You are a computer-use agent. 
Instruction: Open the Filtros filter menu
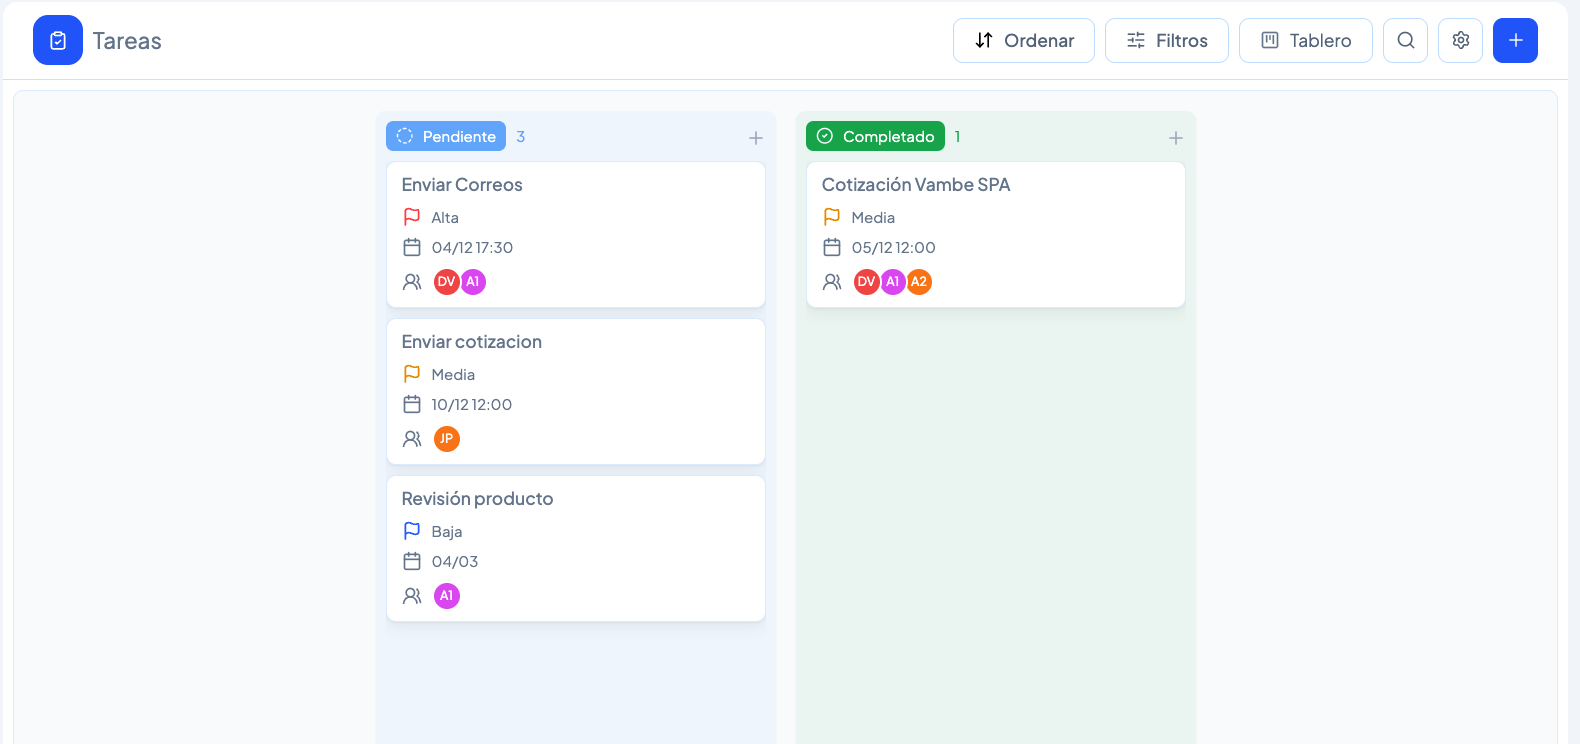[x=1166, y=41]
